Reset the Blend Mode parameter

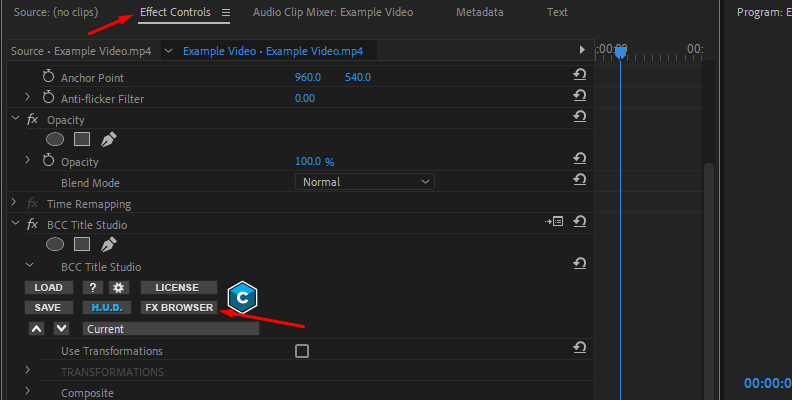[x=579, y=181]
